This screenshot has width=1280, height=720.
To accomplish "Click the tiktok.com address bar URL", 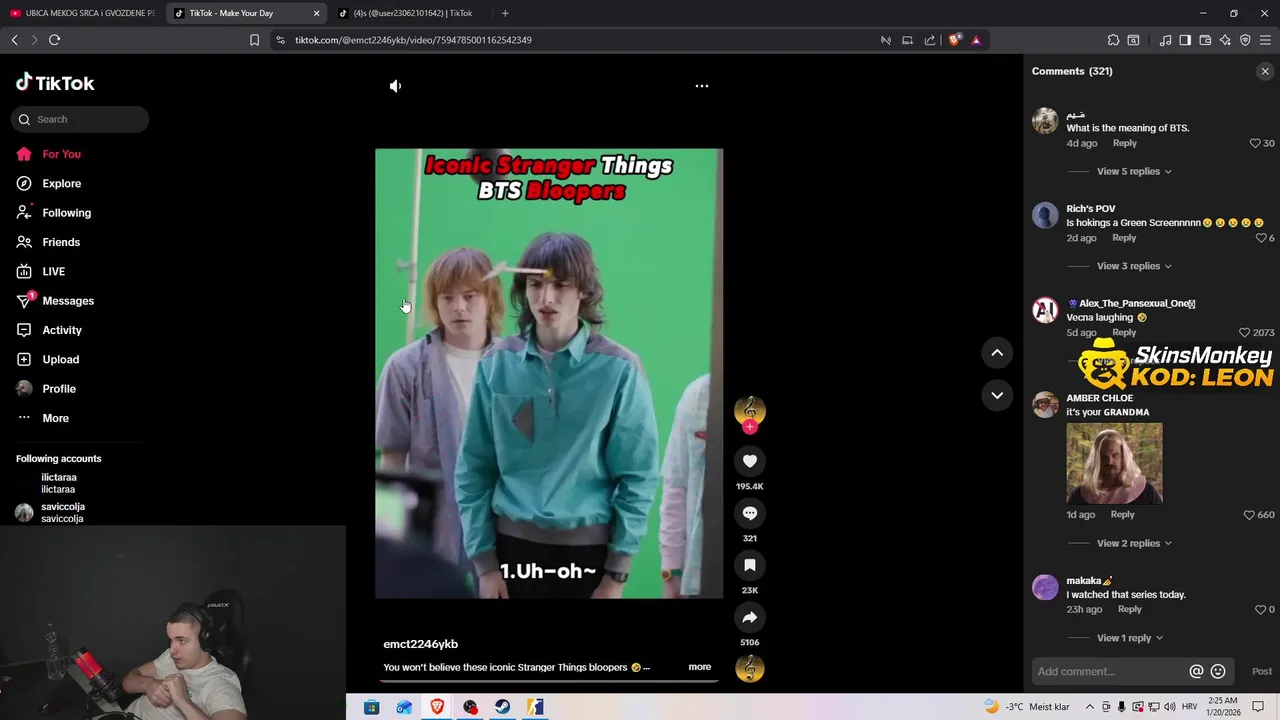I will coord(413,40).
